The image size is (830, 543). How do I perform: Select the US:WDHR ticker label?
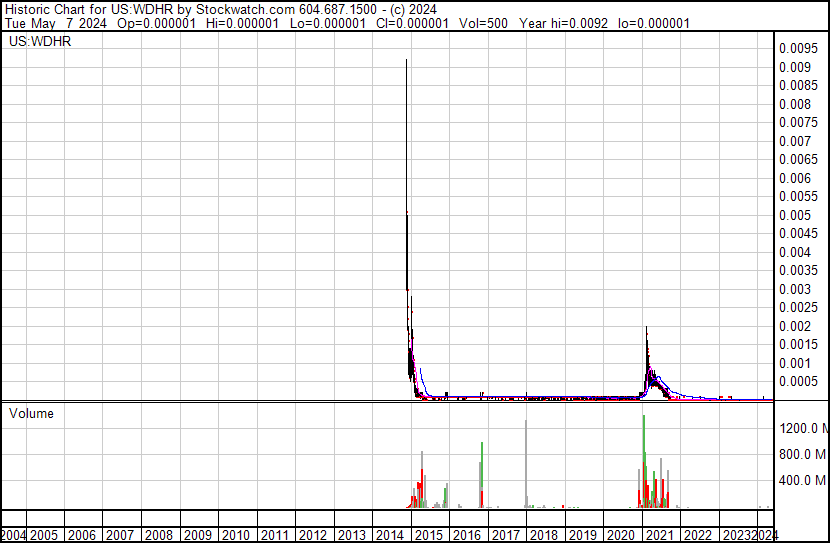(x=40, y=41)
